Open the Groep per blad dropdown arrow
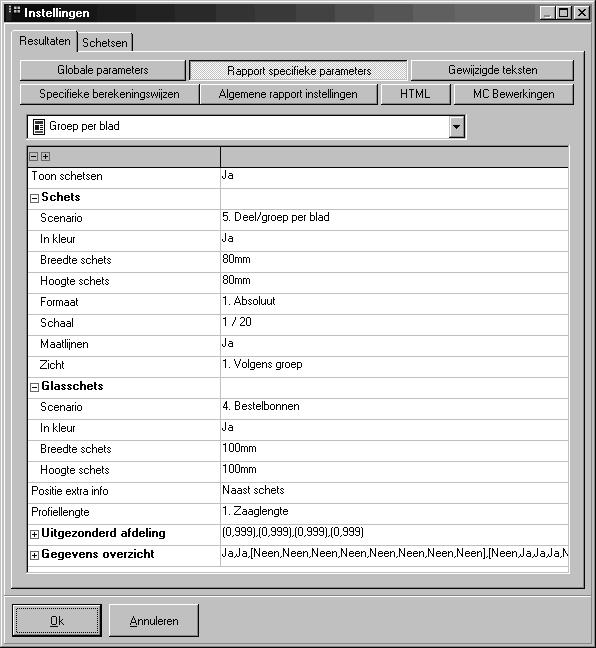Viewport: 596px width, 648px height. (456, 126)
